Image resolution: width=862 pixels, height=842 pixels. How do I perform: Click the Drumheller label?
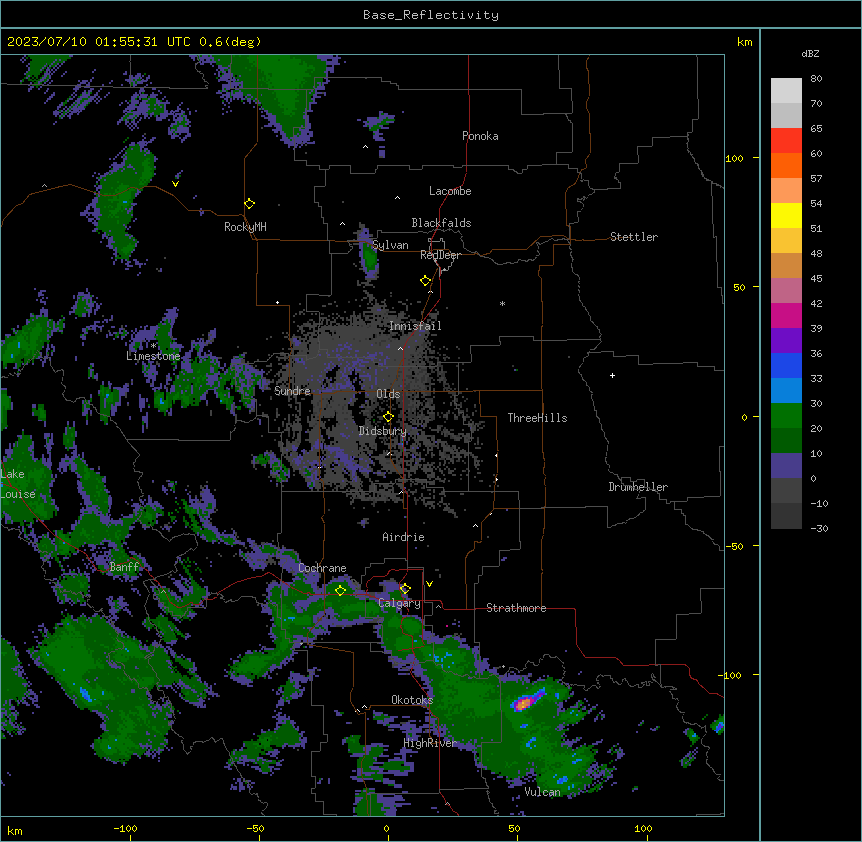tap(638, 487)
